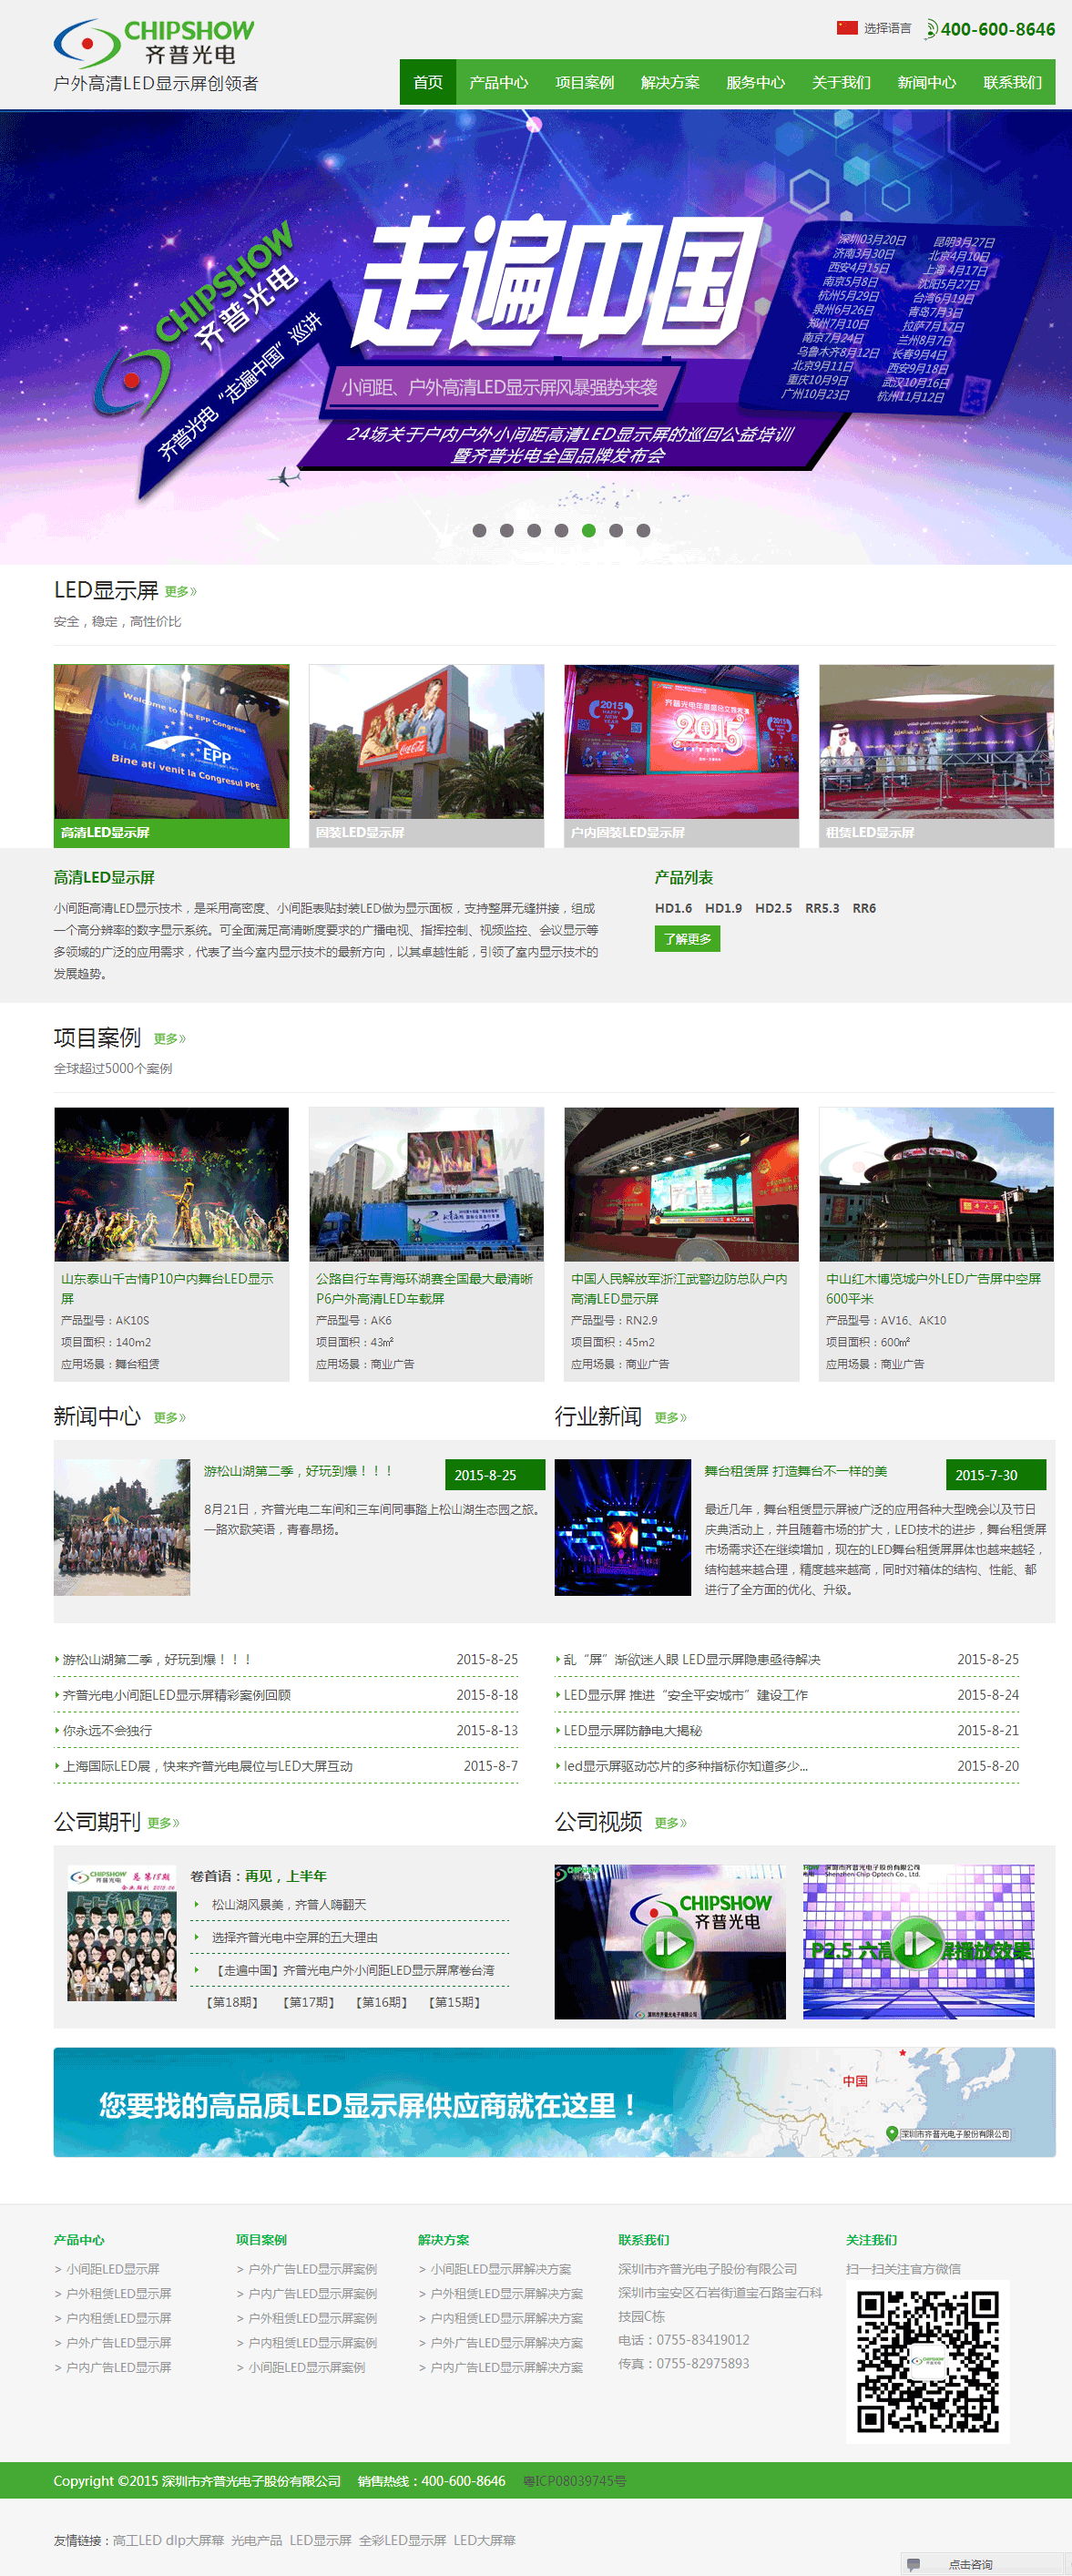
Task: Open 更多 beside 新闻中心 heading
Action: click(170, 1418)
